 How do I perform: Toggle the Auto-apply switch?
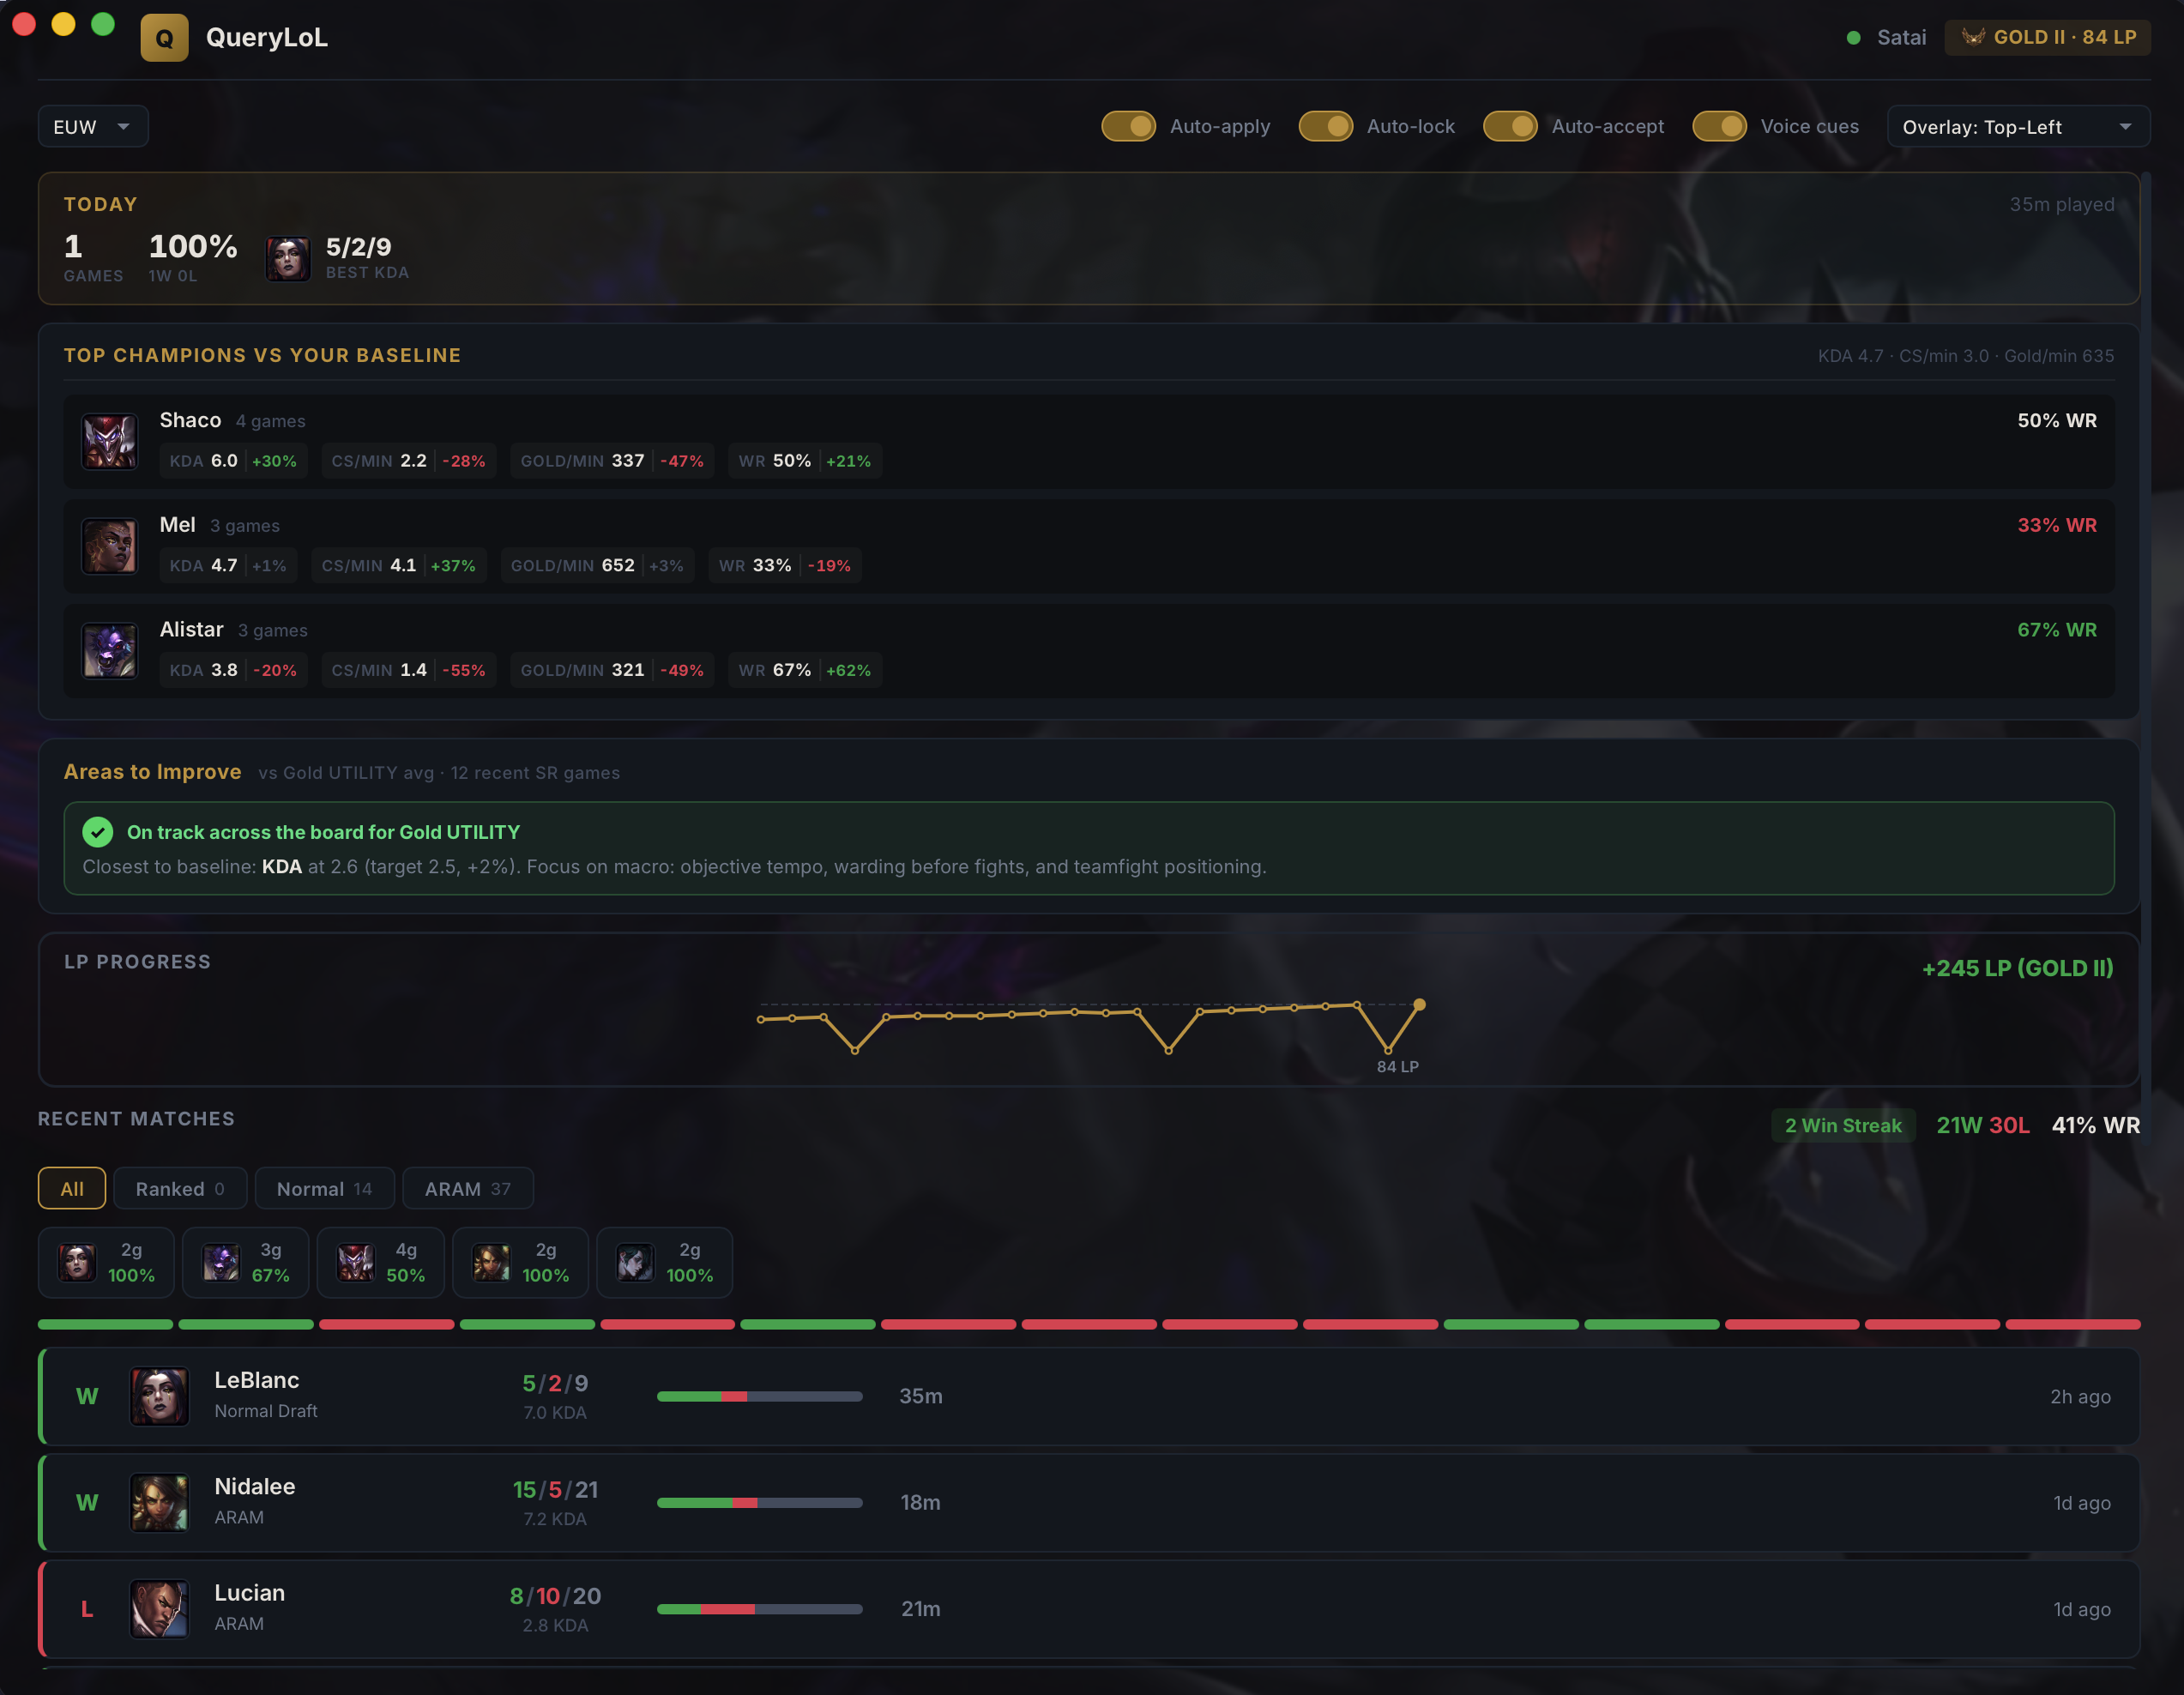click(1128, 127)
